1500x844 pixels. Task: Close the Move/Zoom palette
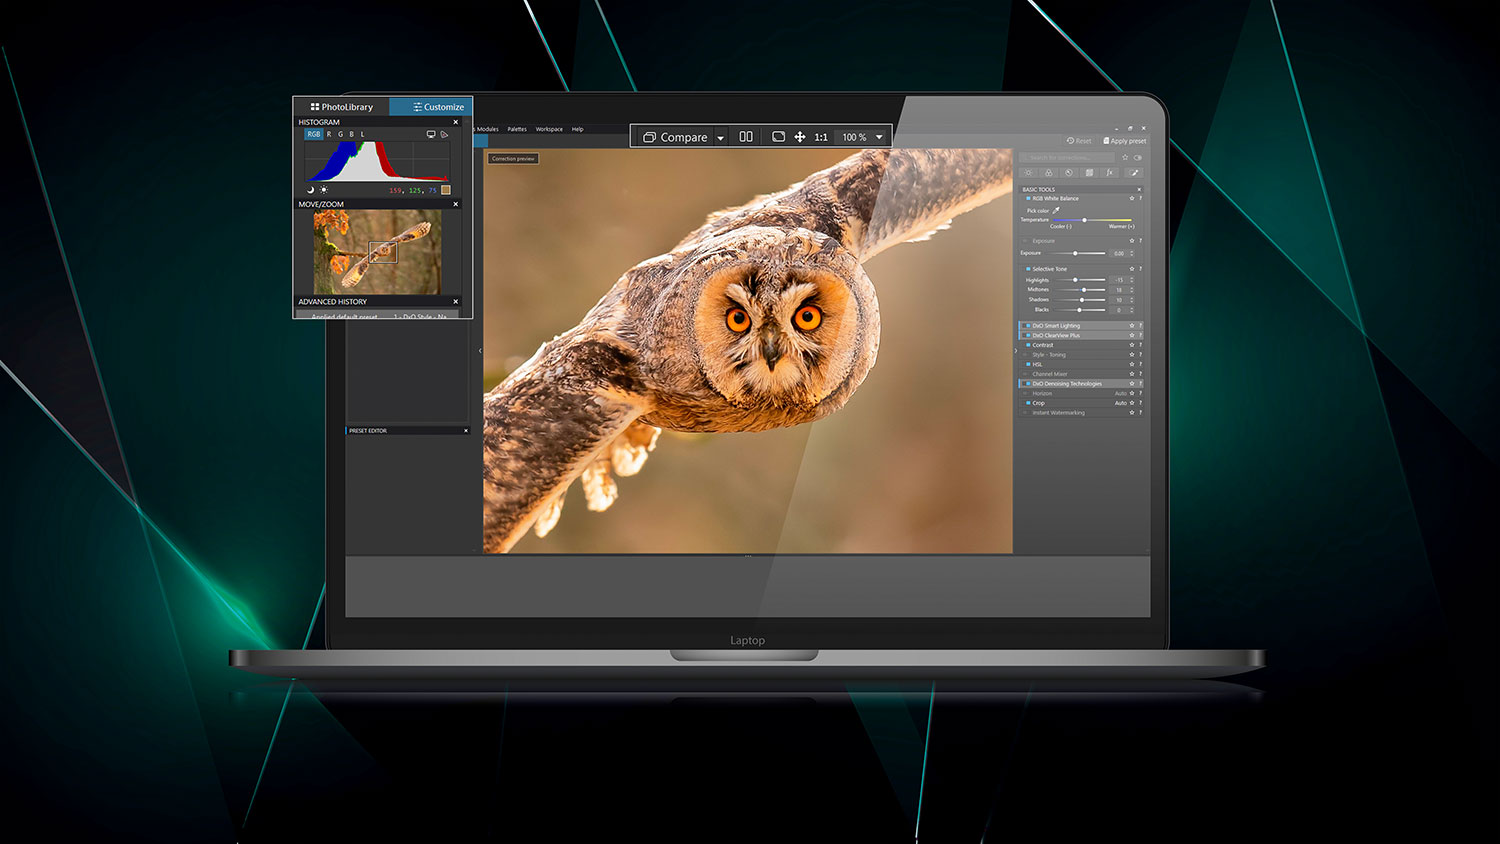(x=456, y=204)
